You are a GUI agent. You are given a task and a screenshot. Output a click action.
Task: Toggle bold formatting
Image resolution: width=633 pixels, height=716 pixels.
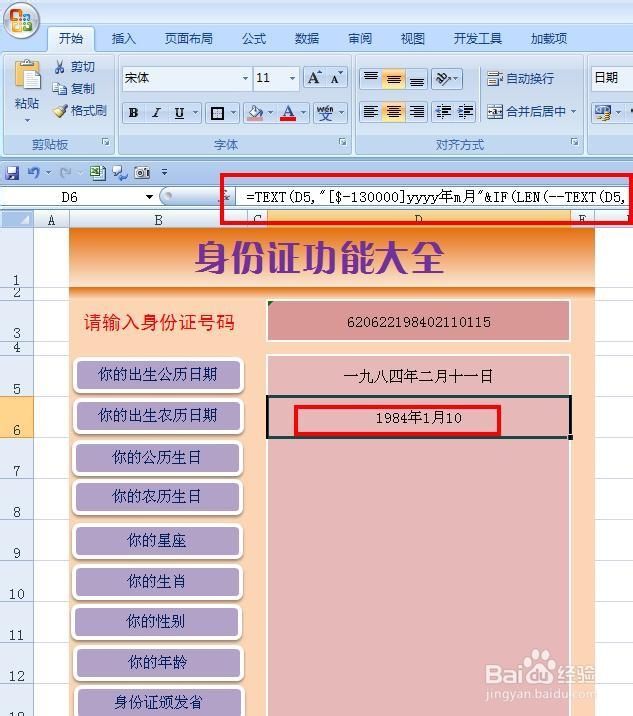pyautogui.click(x=133, y=113)
